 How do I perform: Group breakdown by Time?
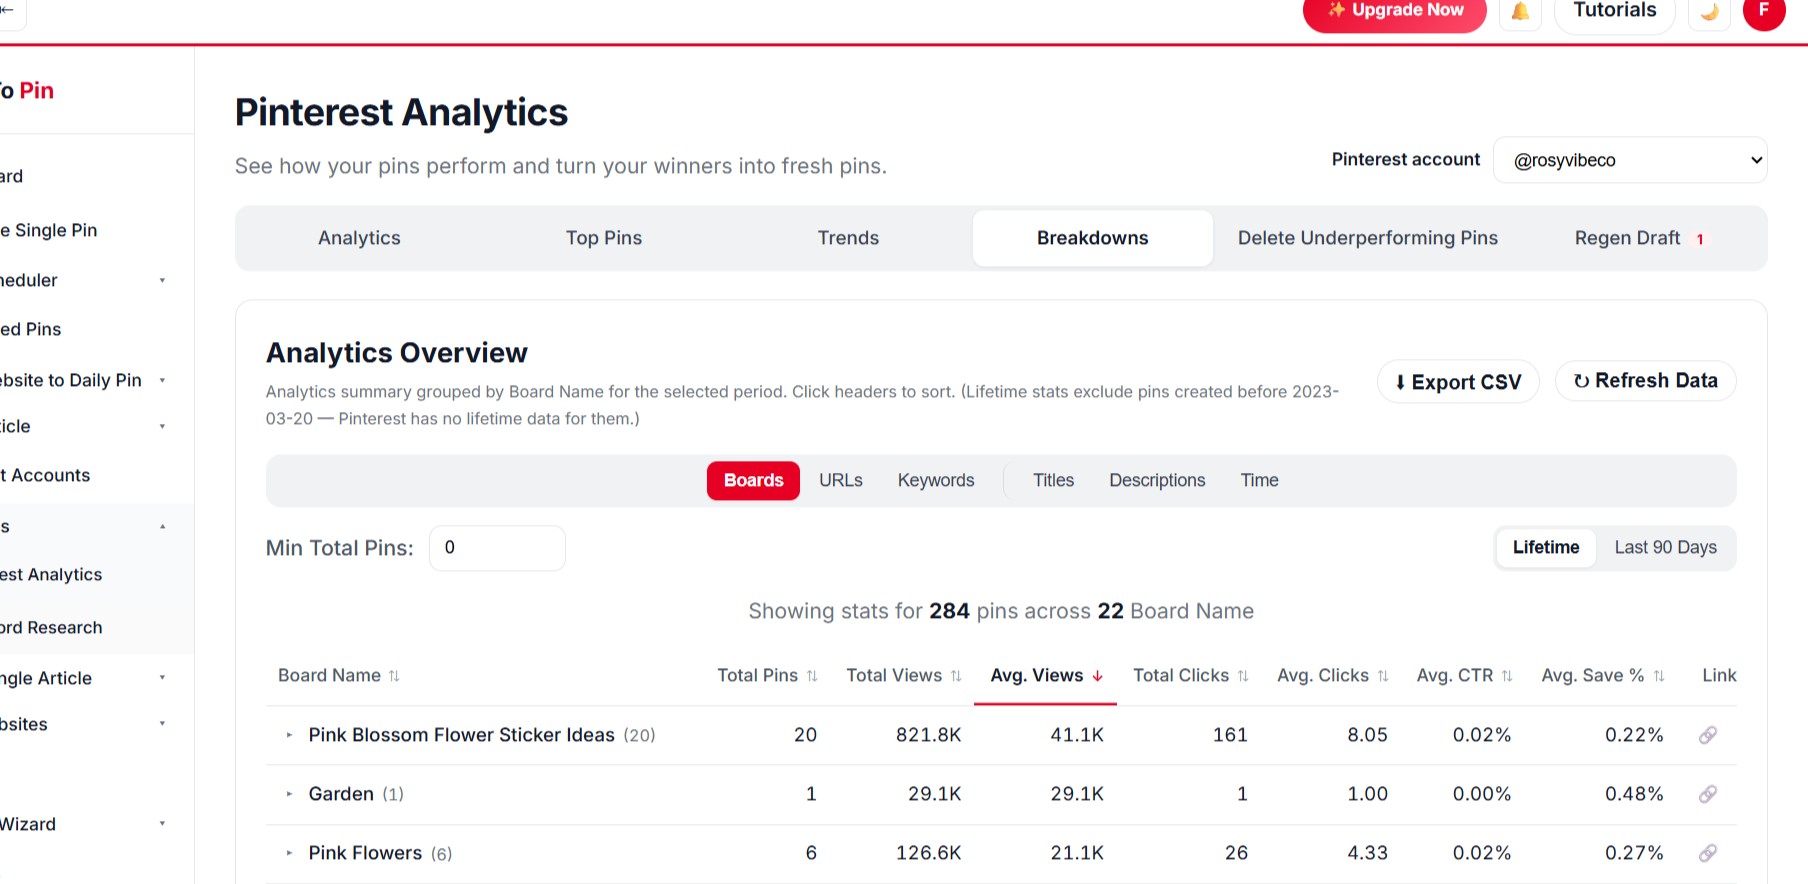point(1259,481)
